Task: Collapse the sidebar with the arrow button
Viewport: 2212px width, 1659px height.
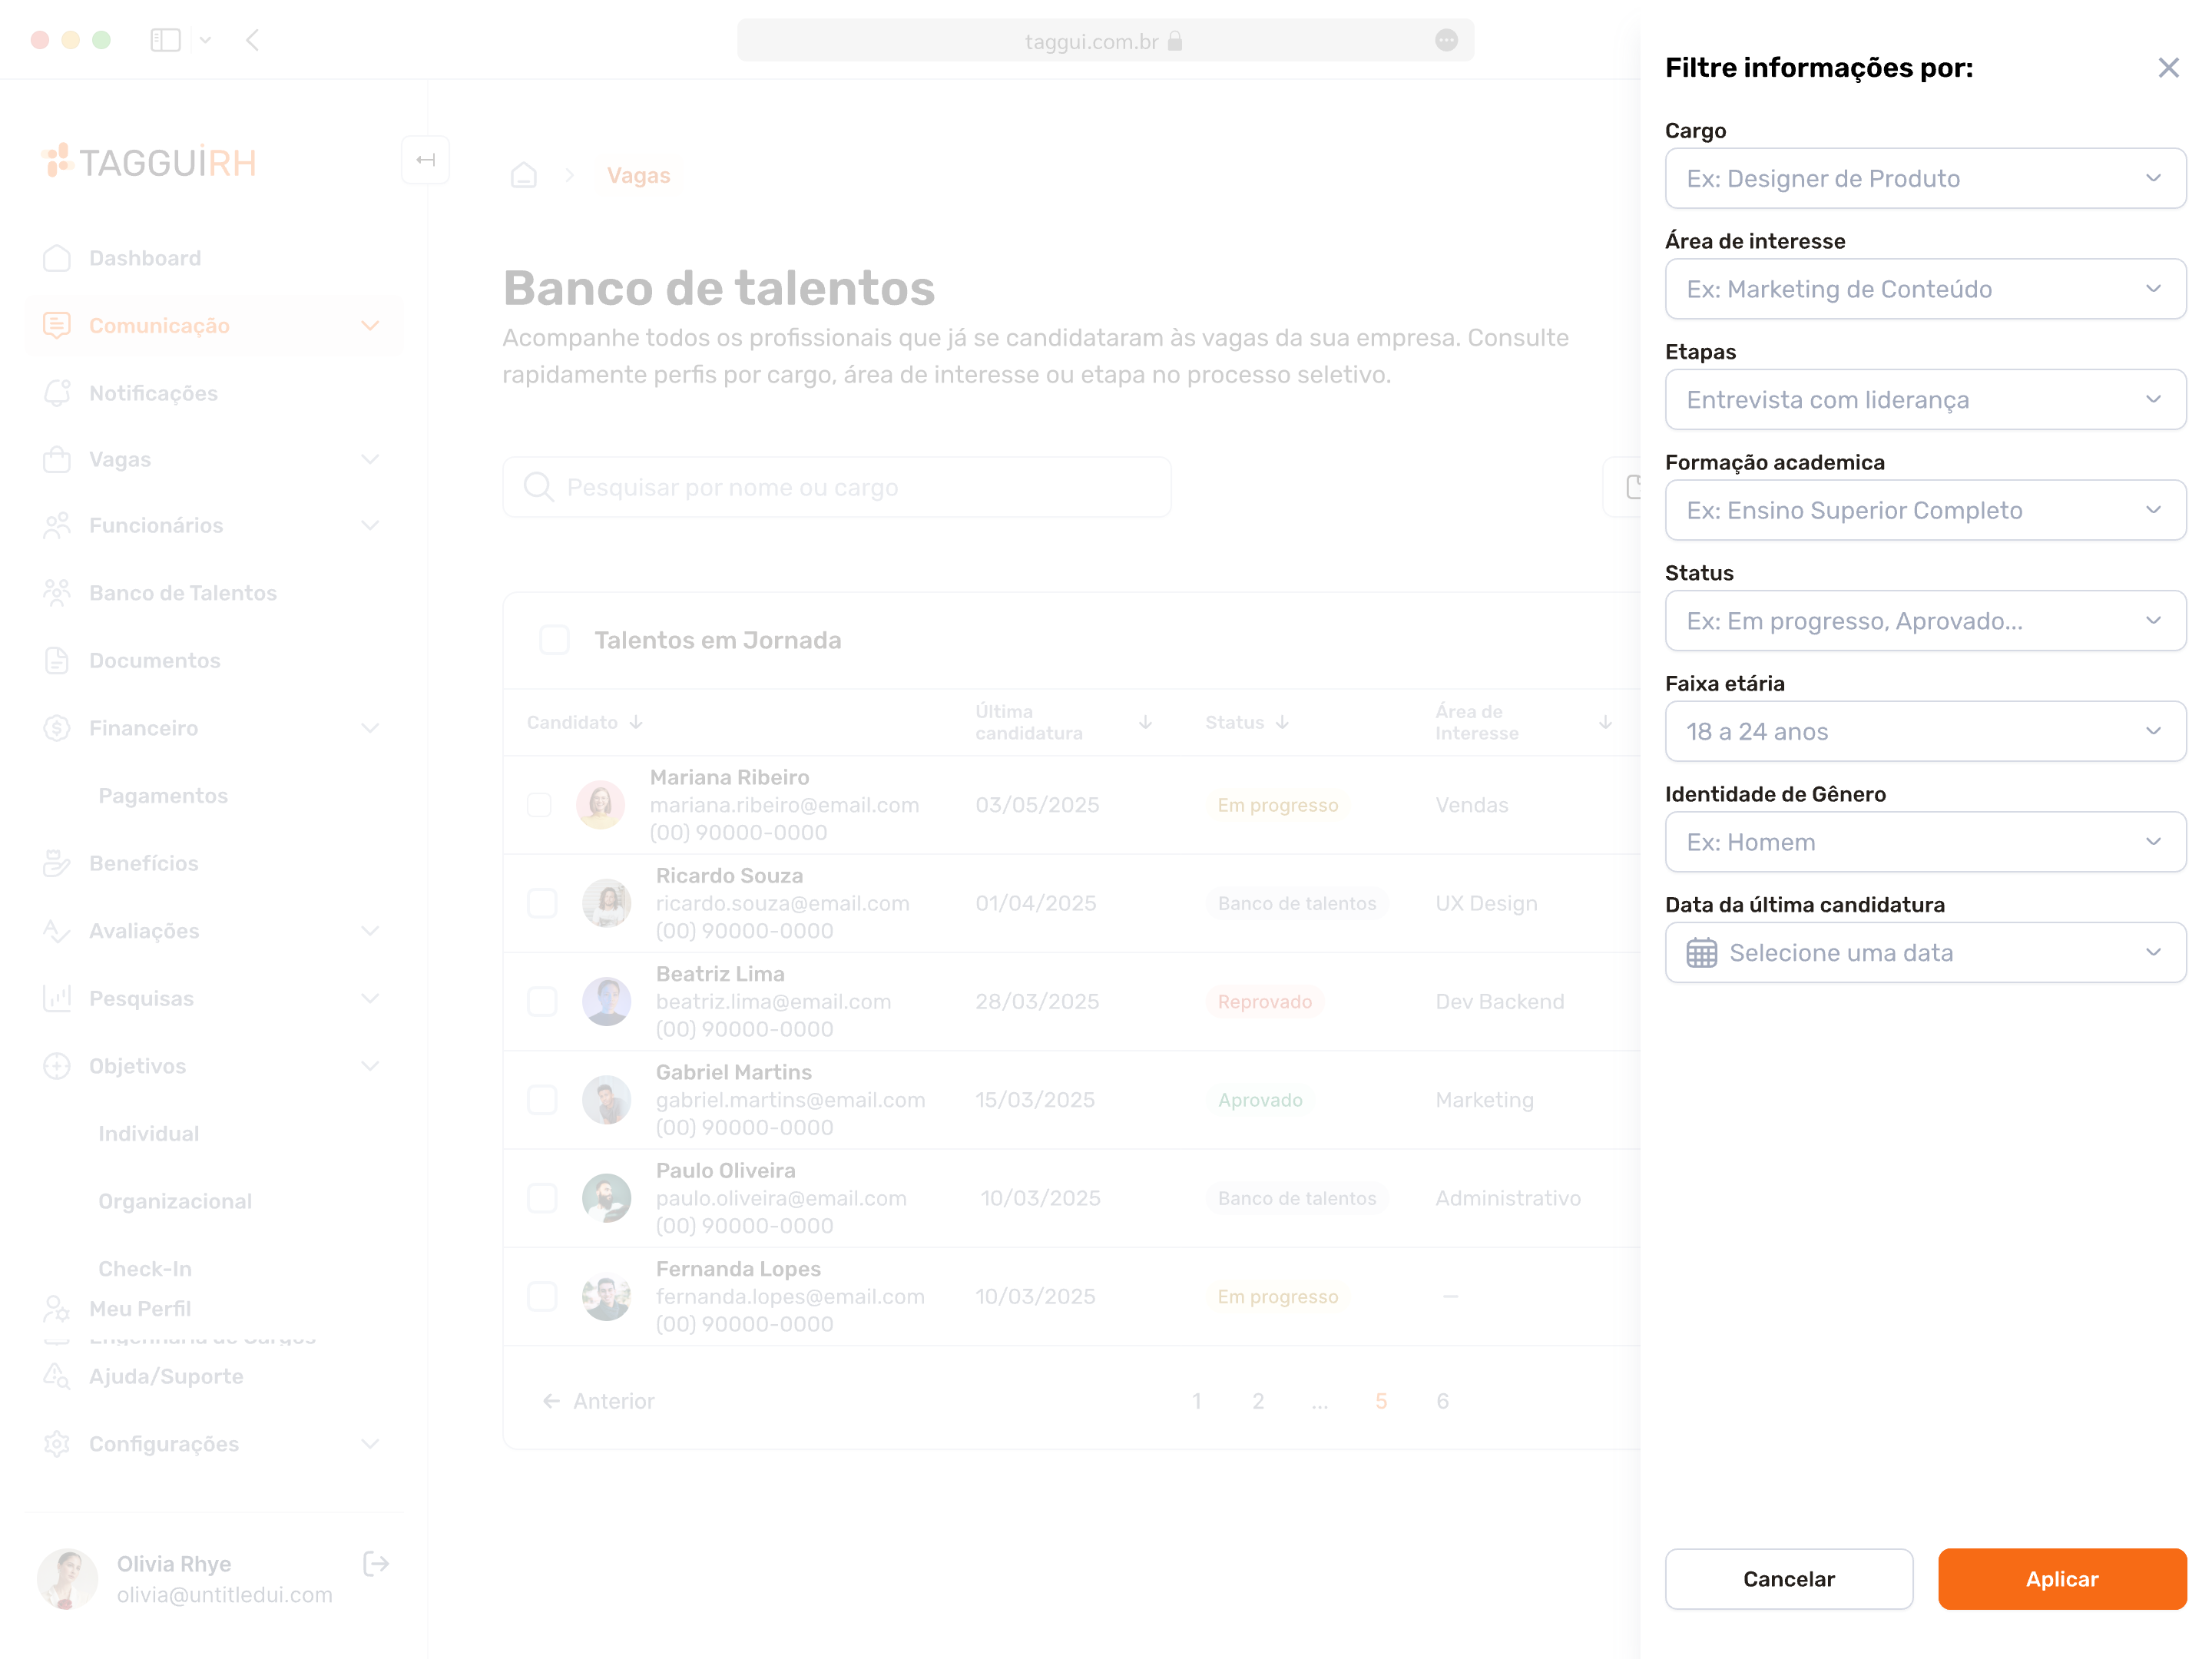Action: (x=426, y=160)
